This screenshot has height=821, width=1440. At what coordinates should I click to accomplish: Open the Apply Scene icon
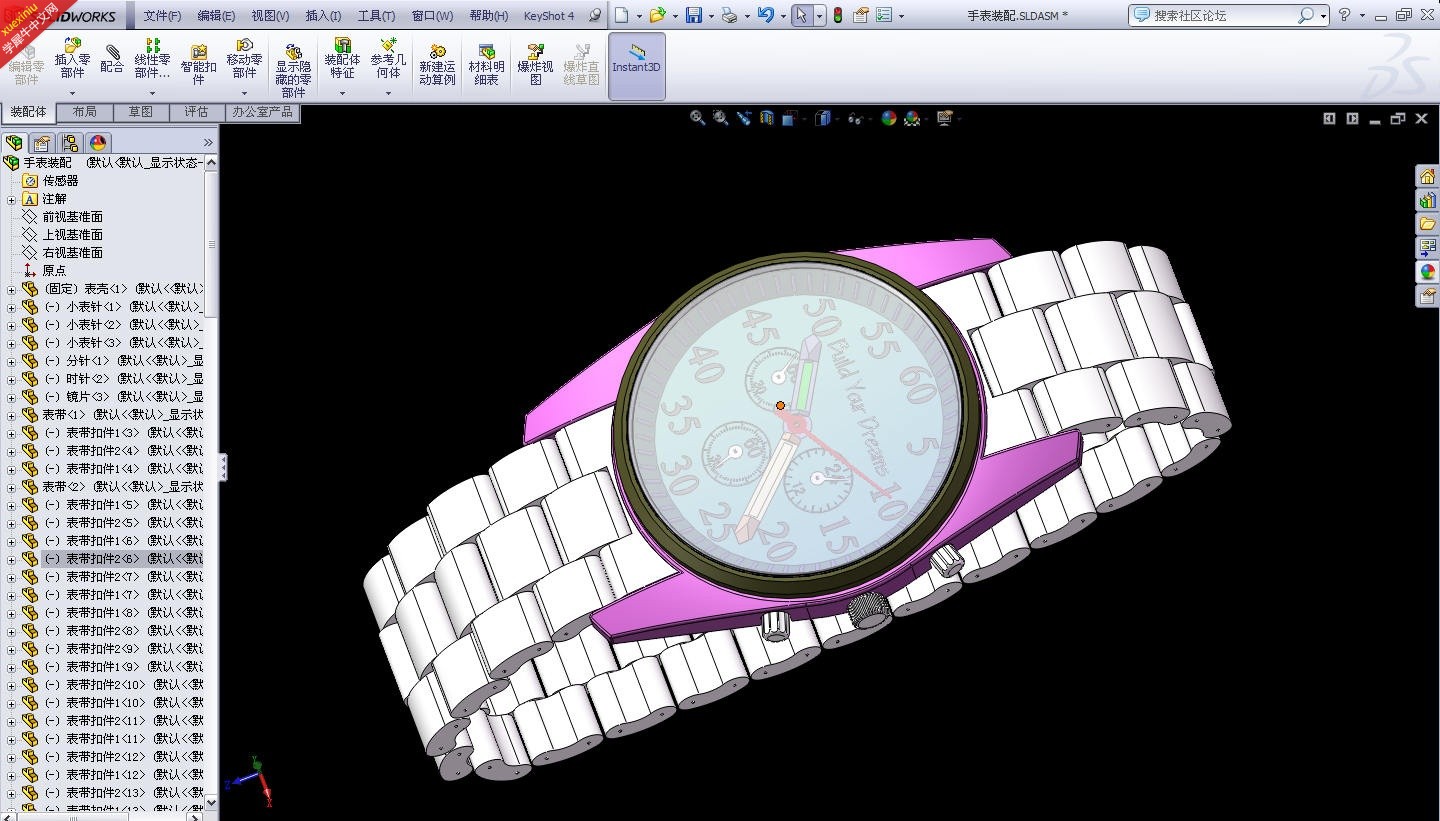912,118
